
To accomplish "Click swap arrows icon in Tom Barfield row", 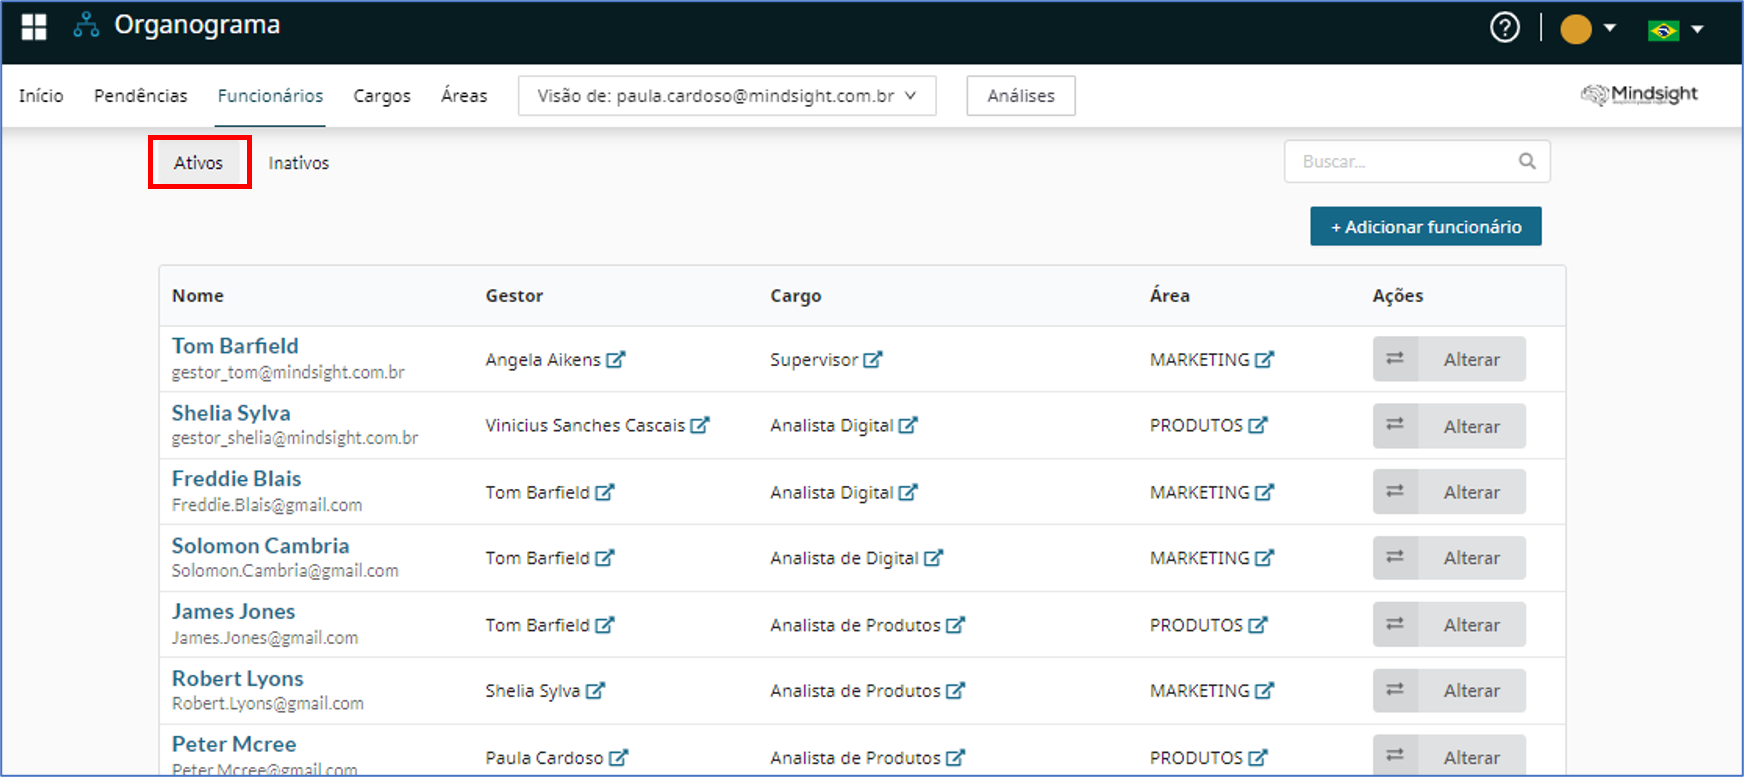I will coord(1395,358).
